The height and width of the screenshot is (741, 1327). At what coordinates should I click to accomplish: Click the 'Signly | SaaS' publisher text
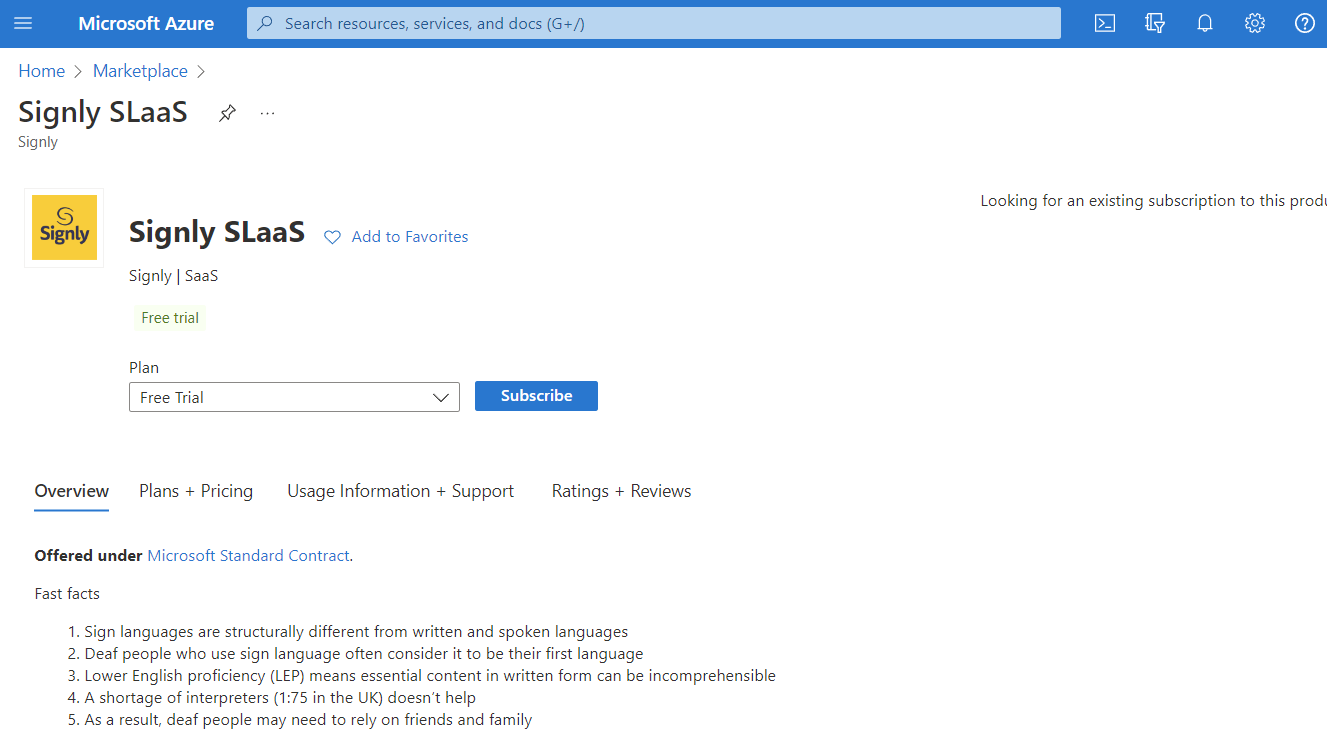pos(174,276)
